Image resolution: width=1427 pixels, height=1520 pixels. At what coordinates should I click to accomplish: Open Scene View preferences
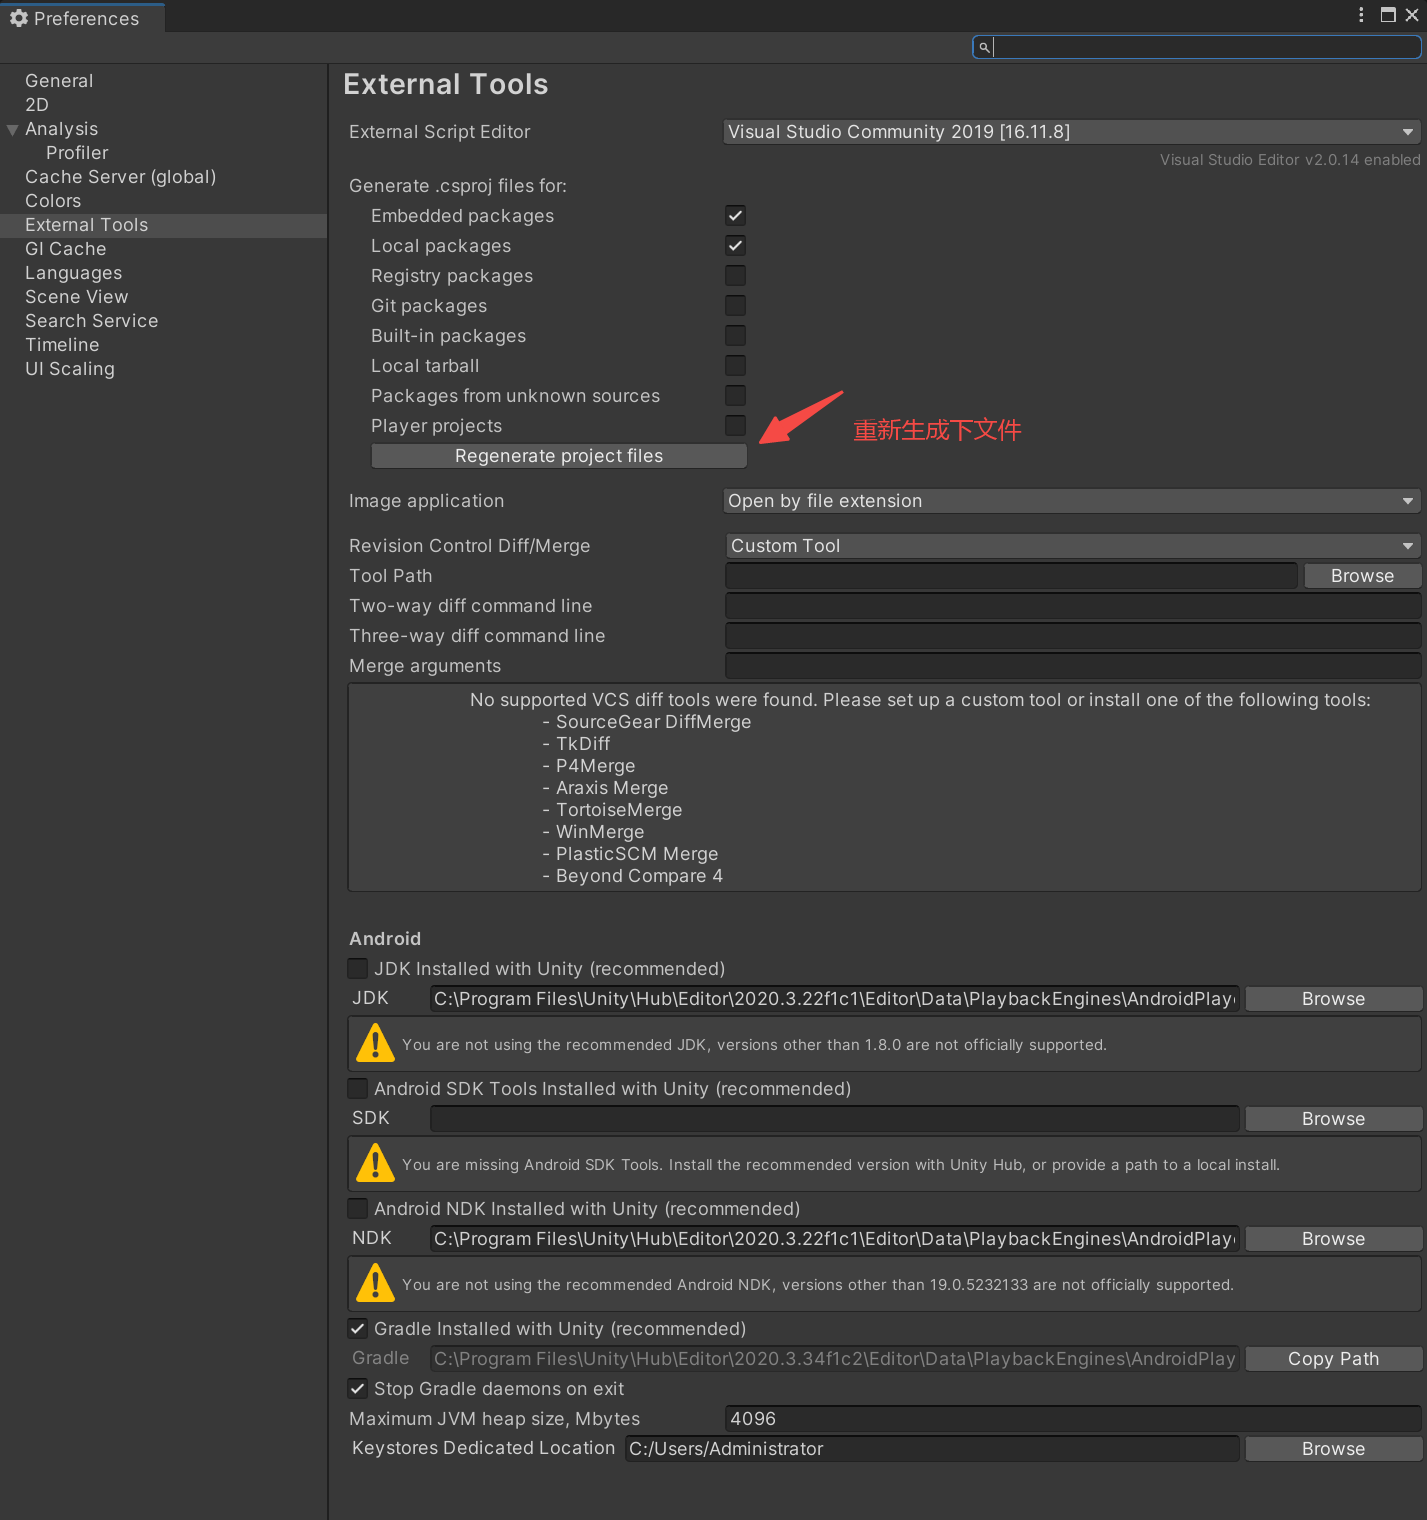pos(76,297)
